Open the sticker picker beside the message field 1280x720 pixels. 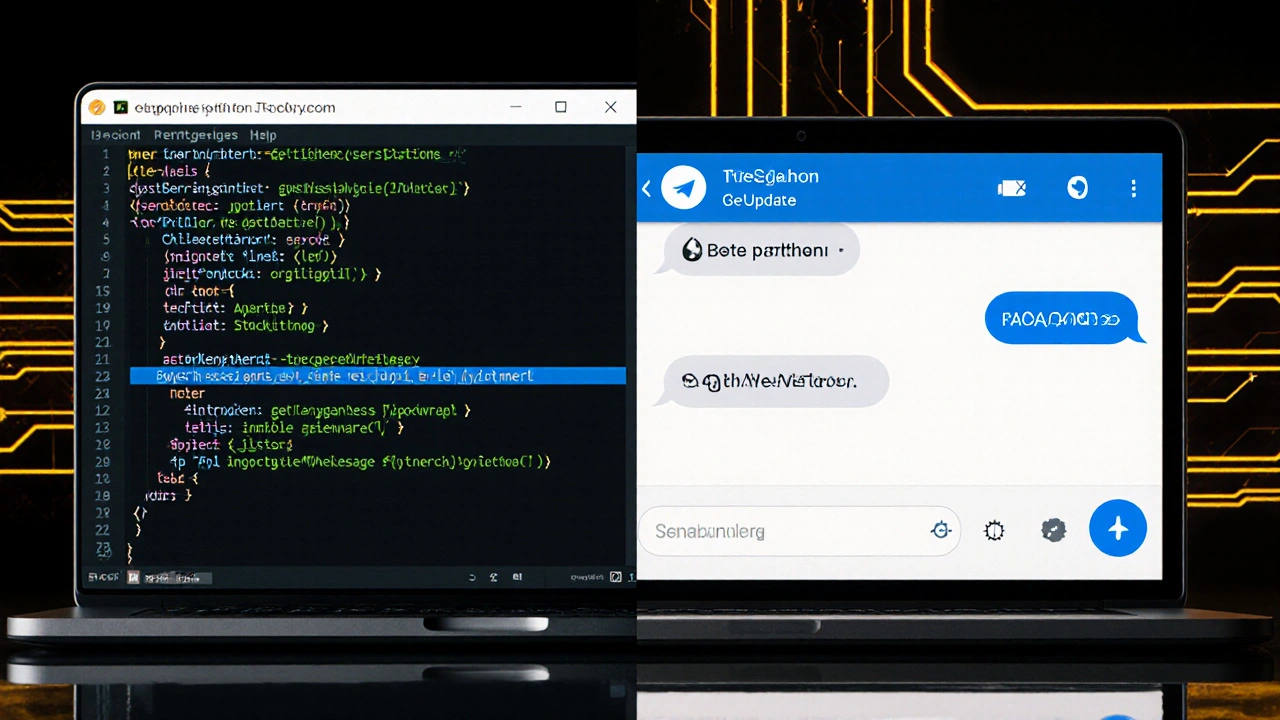click(1054, 530)
